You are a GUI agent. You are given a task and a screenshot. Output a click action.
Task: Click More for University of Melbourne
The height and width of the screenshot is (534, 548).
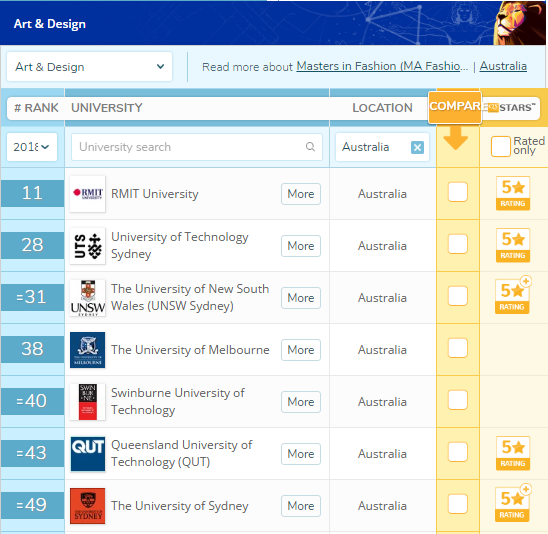tap(301, 350)
